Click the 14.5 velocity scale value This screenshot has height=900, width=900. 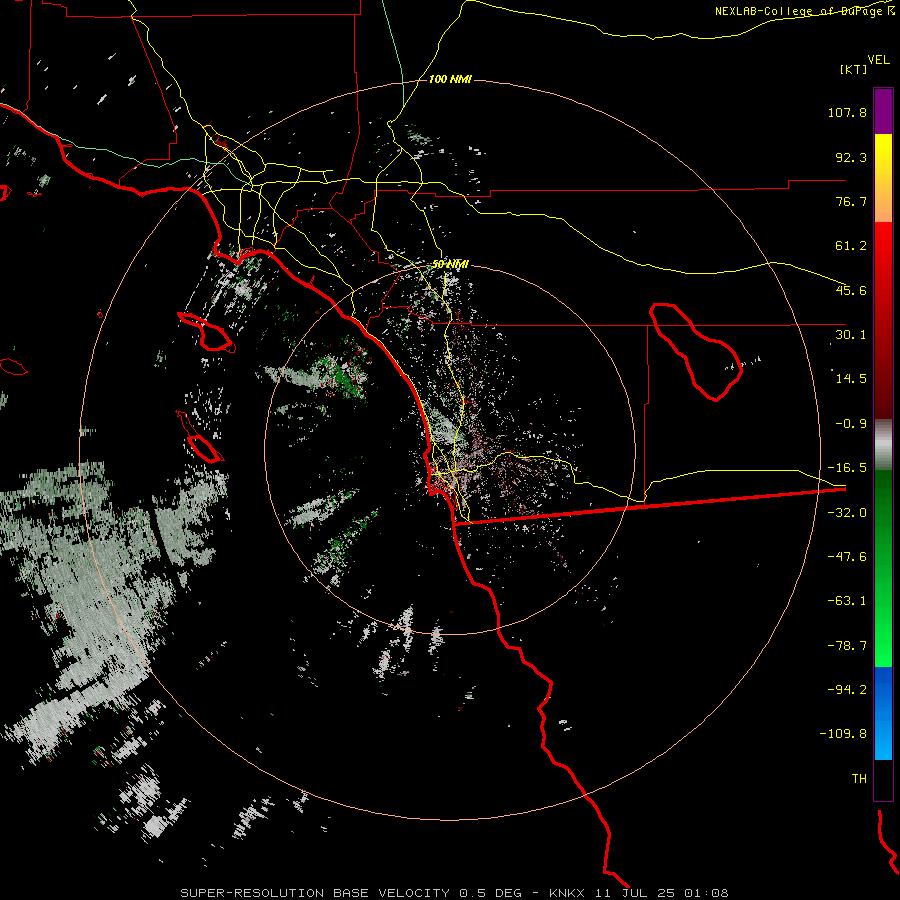(851, 379)
